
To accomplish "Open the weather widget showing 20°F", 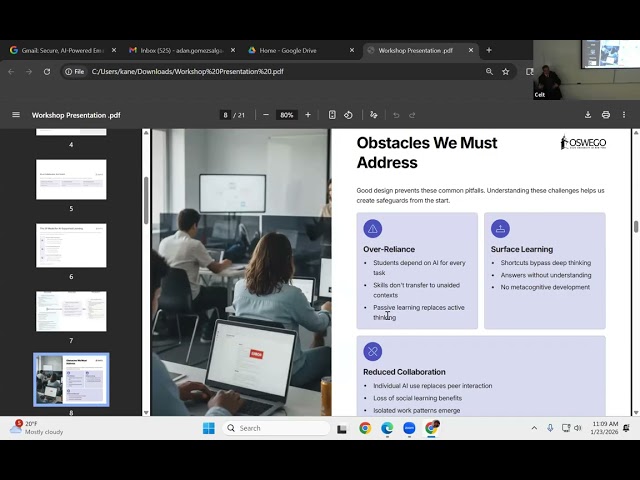I will (37, 428).
